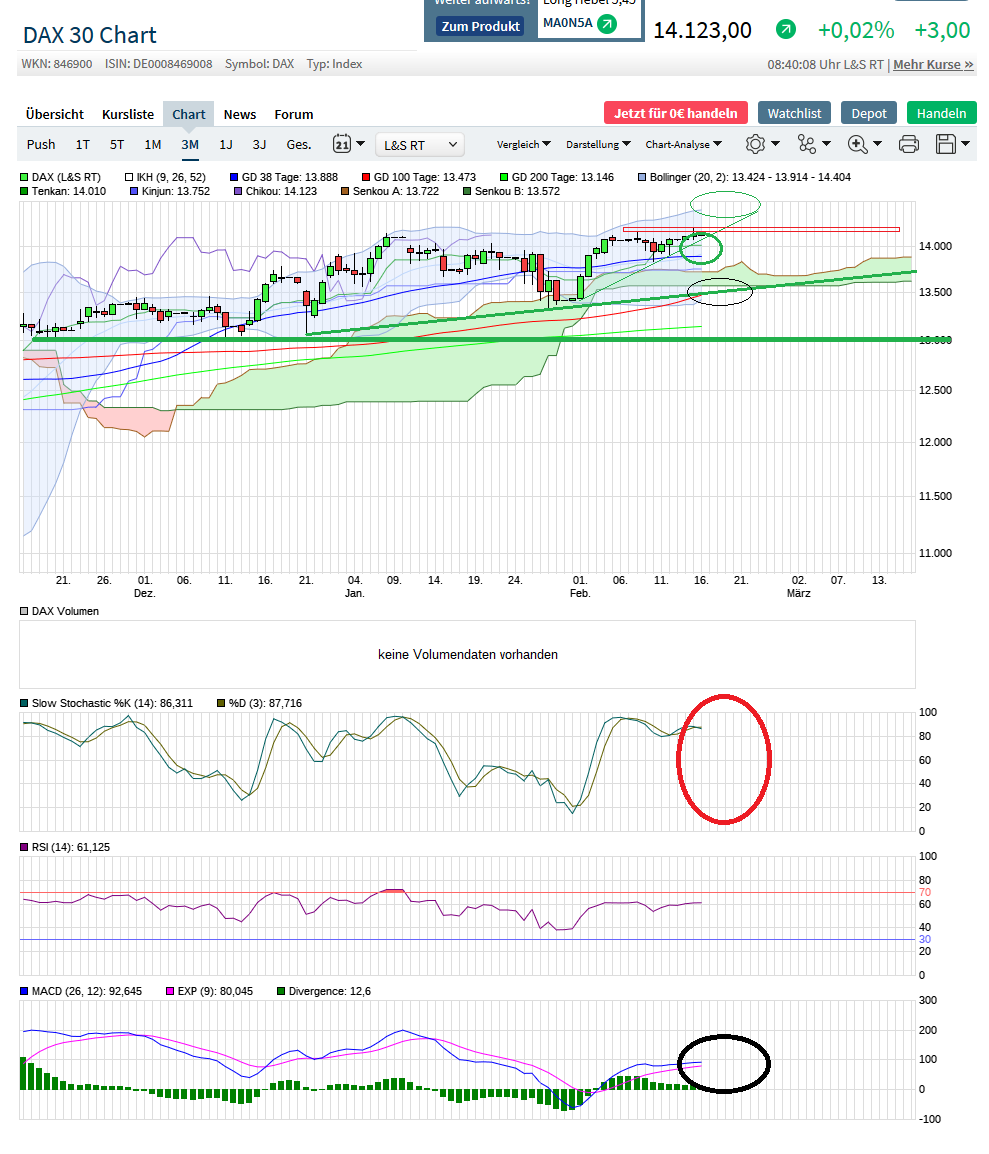Click the GD 38 Tage legend swatch
989x1154 pixels.
(234, 177)
